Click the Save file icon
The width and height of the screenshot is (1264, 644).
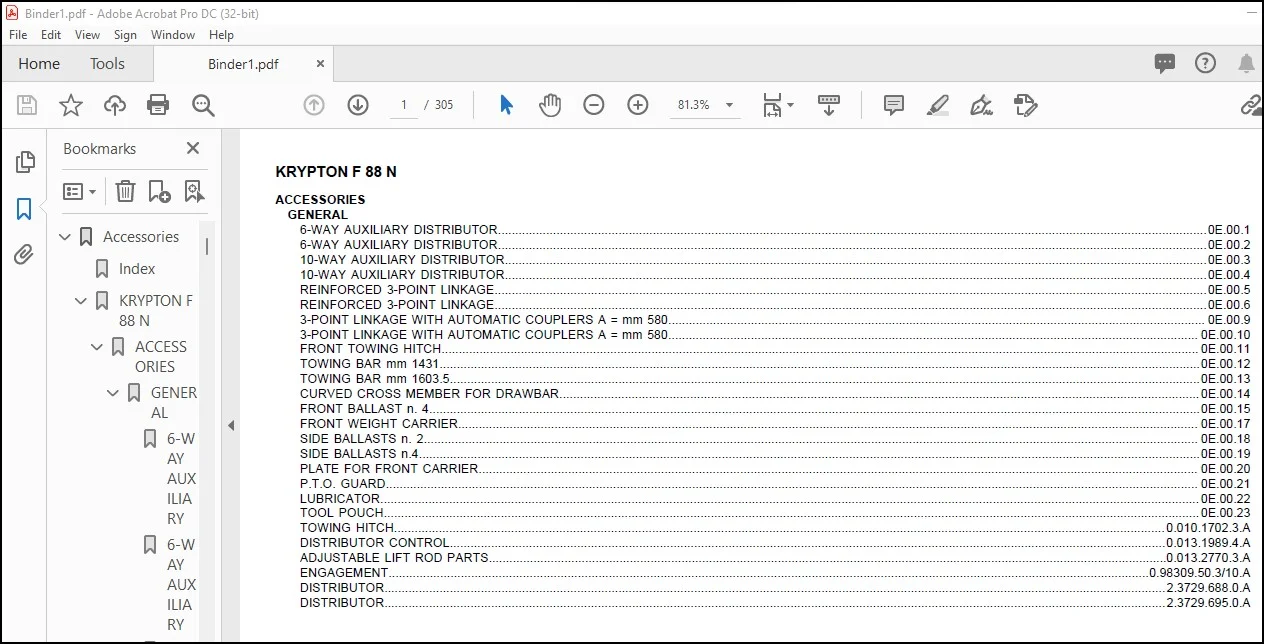click(27, 105)
